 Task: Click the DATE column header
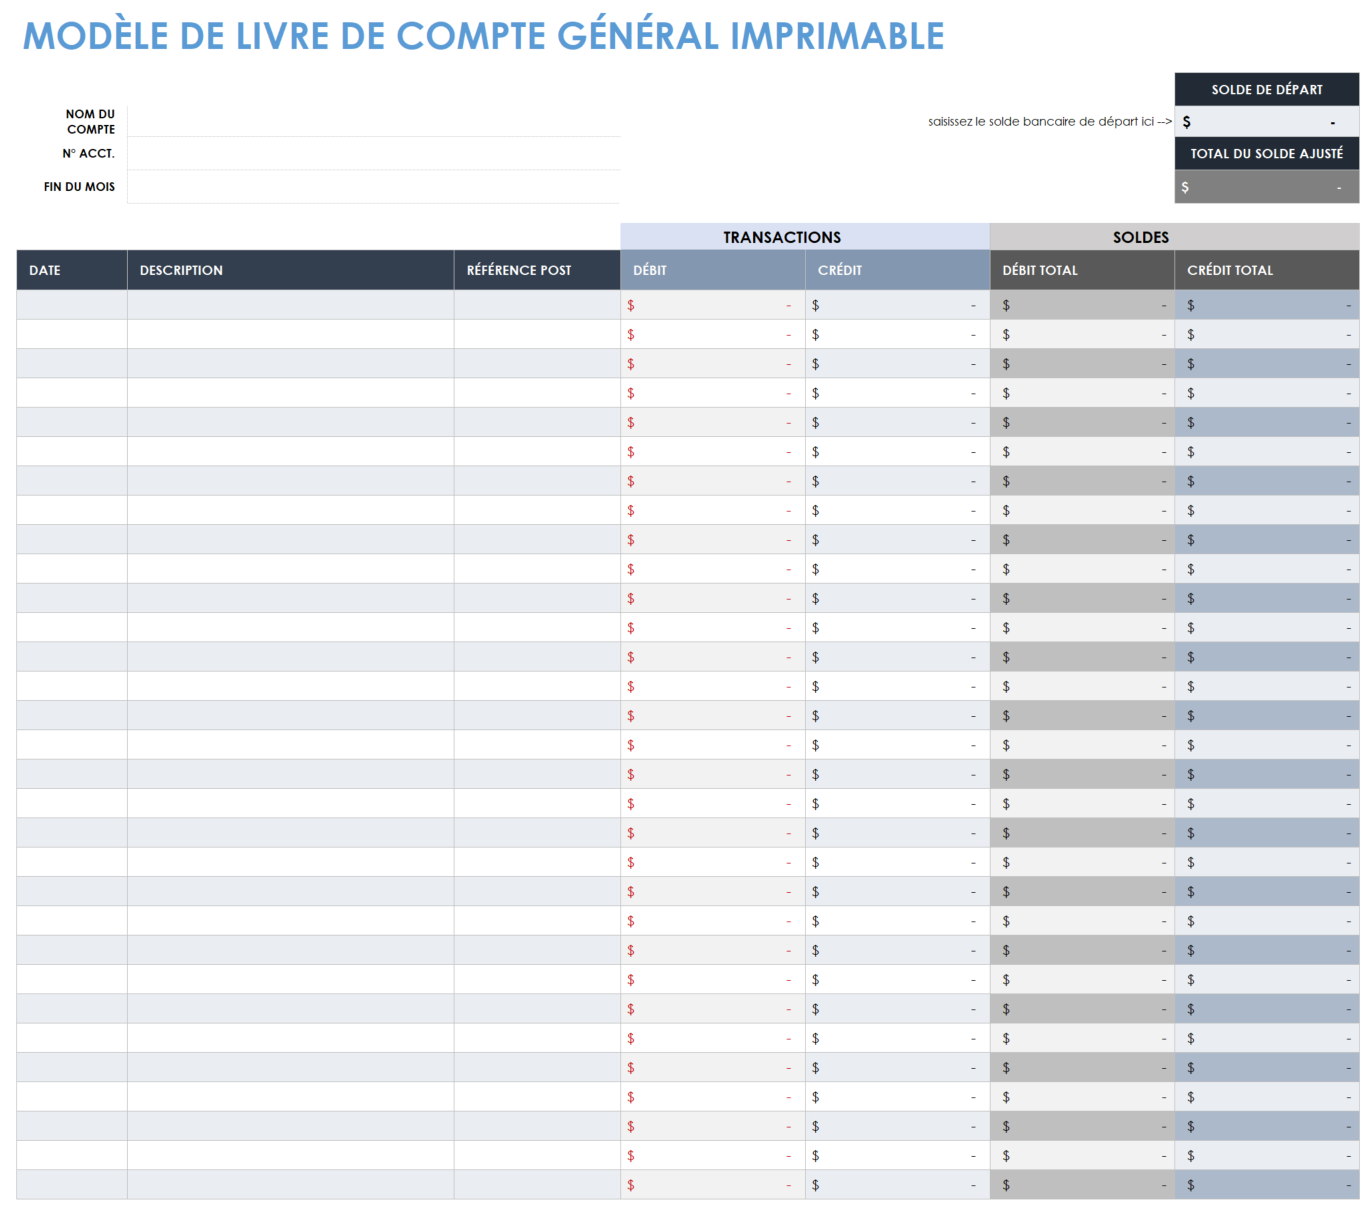(72, 270)
